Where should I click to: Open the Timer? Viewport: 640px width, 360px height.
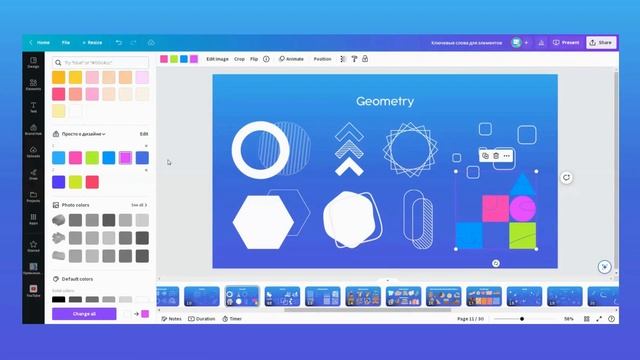point(232,319)
